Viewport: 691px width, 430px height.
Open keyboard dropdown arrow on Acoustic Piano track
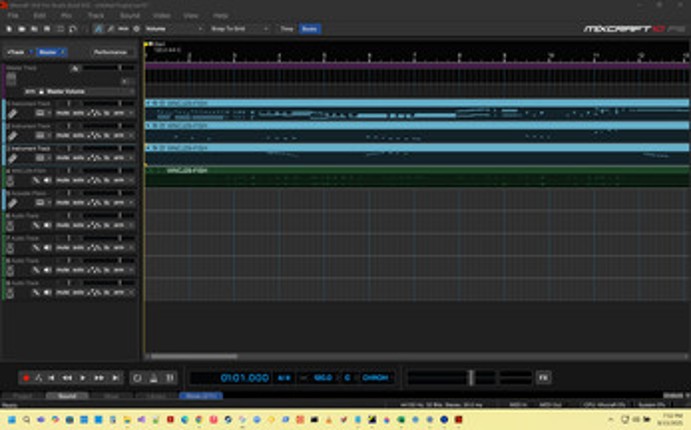[x=48, y=203]
